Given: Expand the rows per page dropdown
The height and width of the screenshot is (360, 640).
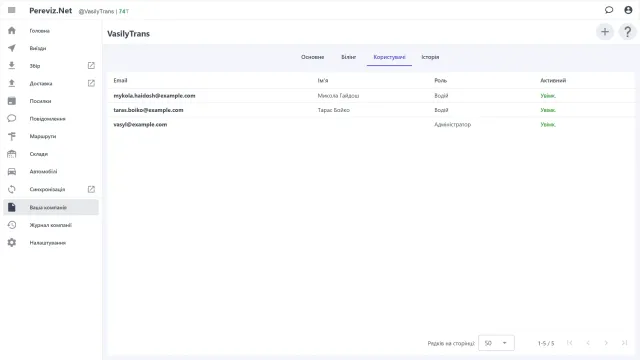Looking at the screenshot, I should click(x=496, y=343).
